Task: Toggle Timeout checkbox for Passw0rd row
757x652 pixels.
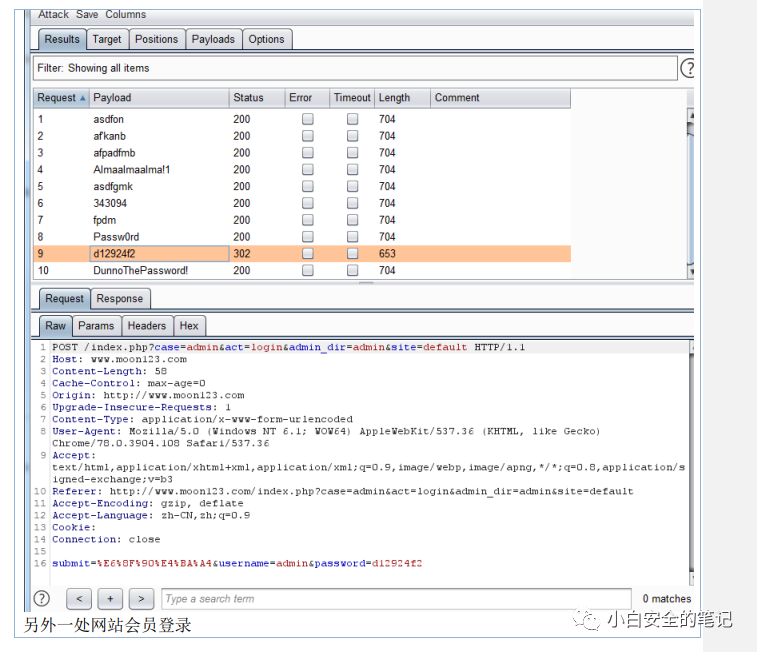Action: [x=352, y=236]
